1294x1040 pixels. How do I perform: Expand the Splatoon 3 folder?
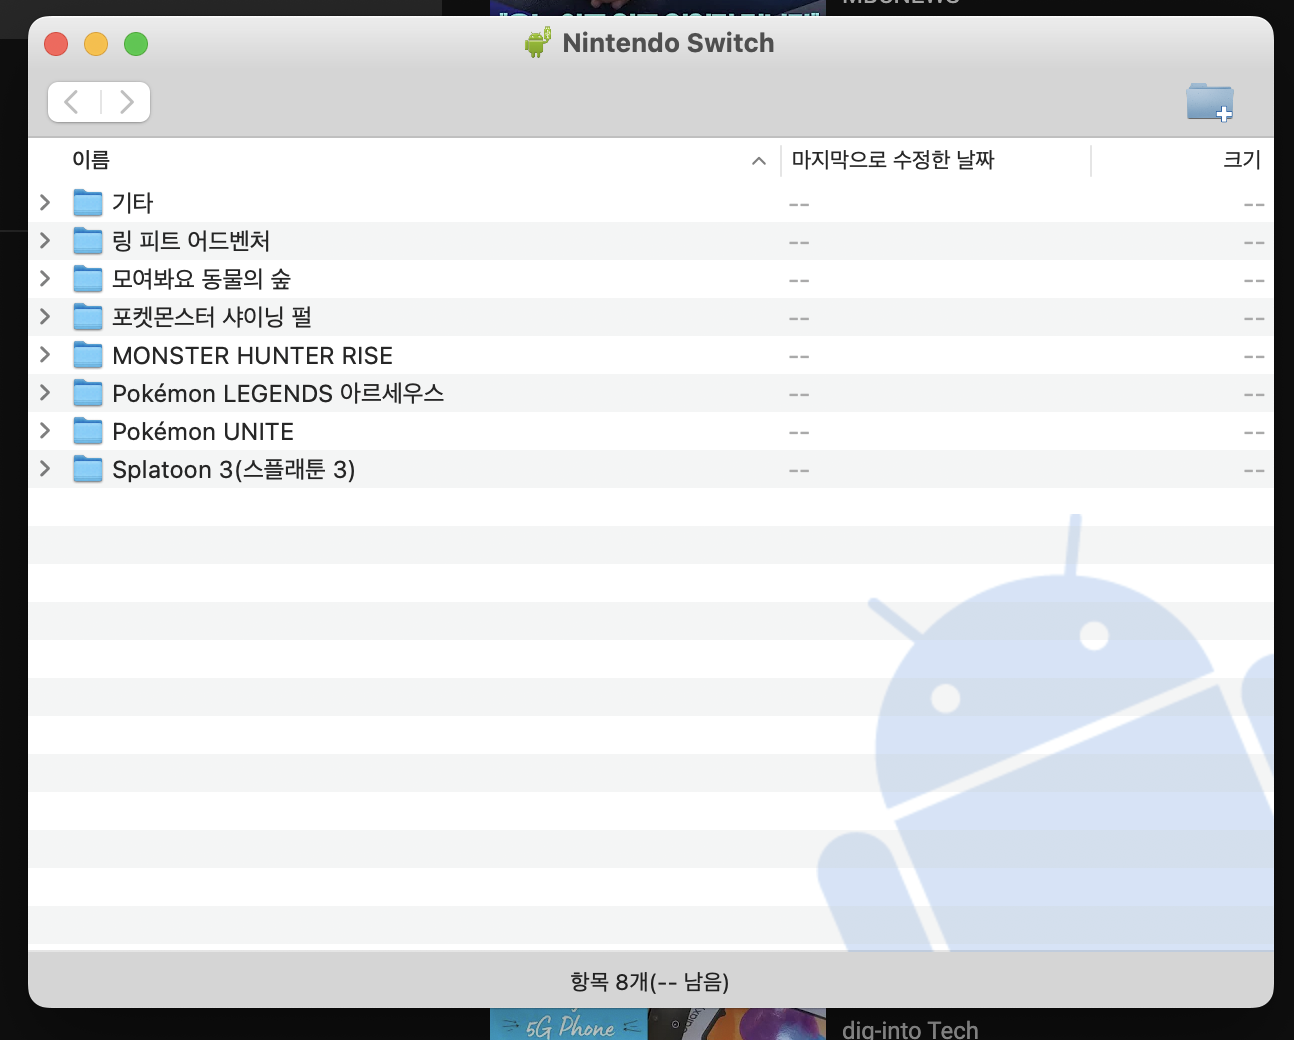[x=45, y=469]
